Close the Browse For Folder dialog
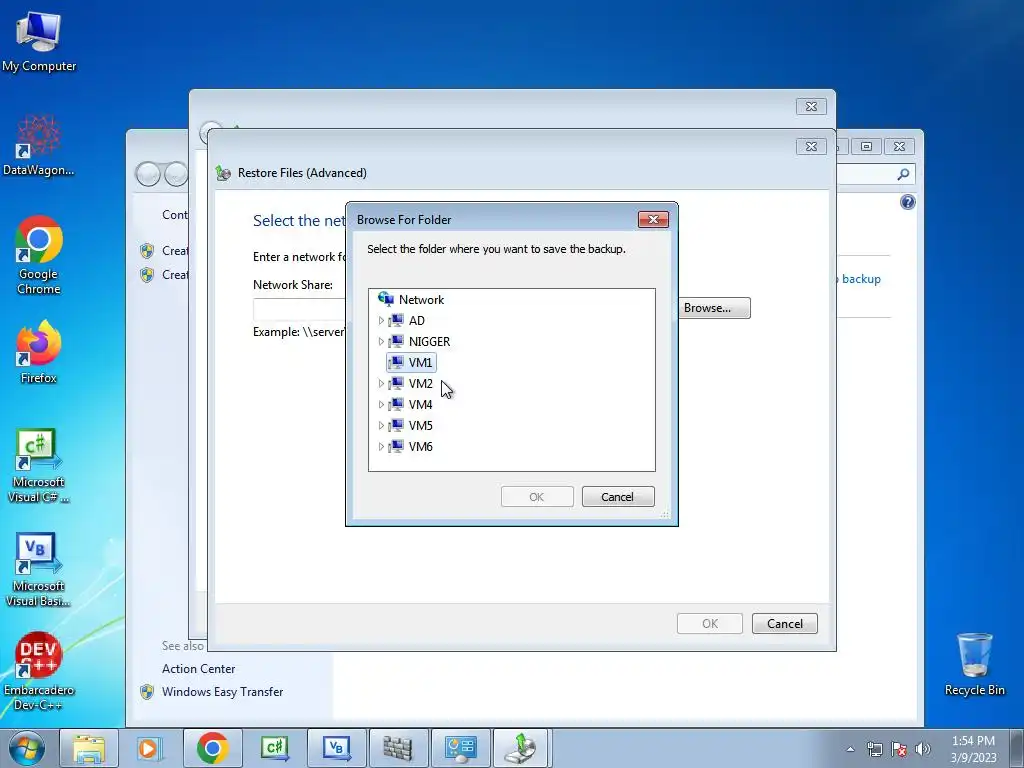 653,219
